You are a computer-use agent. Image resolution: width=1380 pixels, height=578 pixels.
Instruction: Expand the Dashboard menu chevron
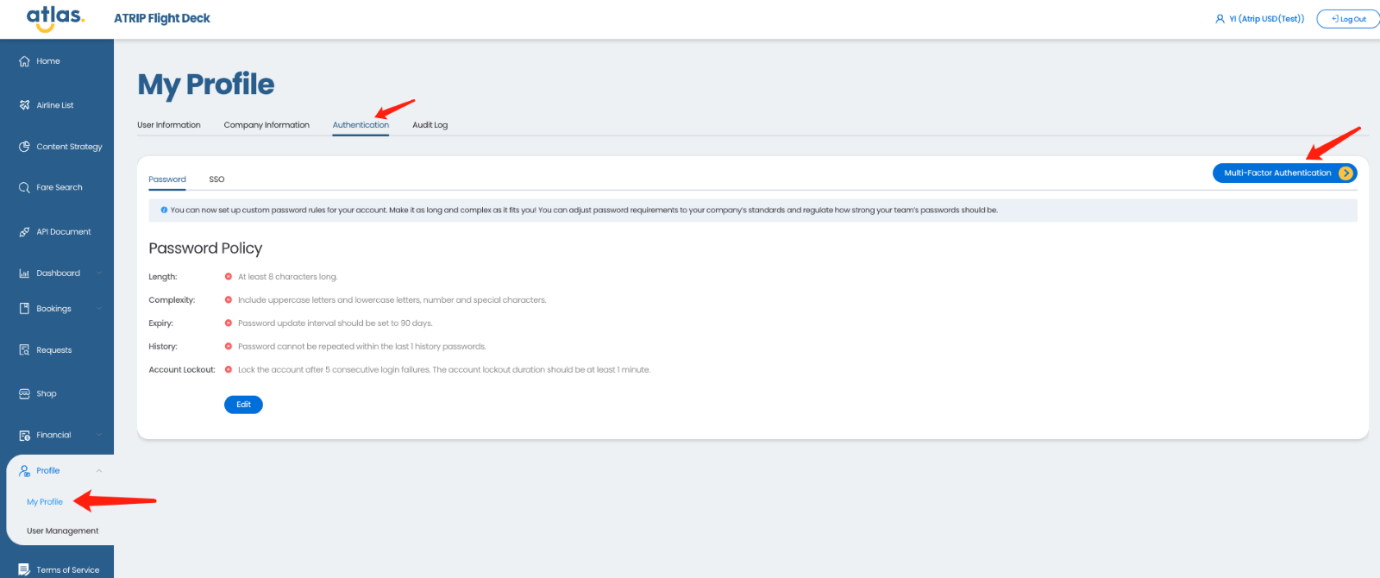tap(100, 273)
